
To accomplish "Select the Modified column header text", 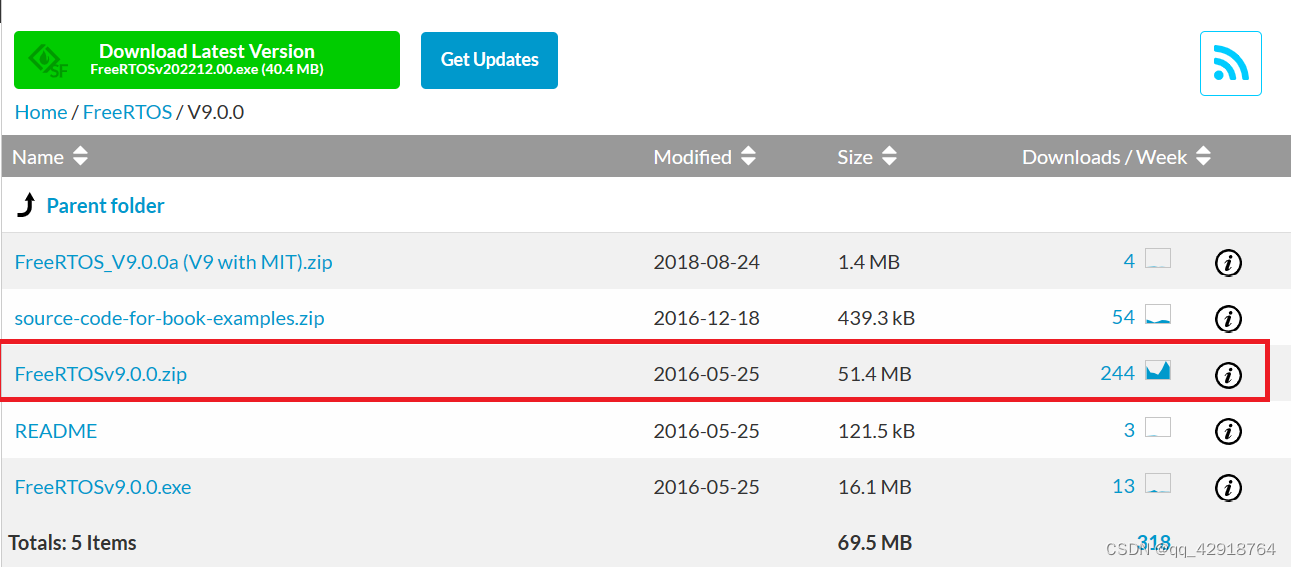I will tap(692, 157).
